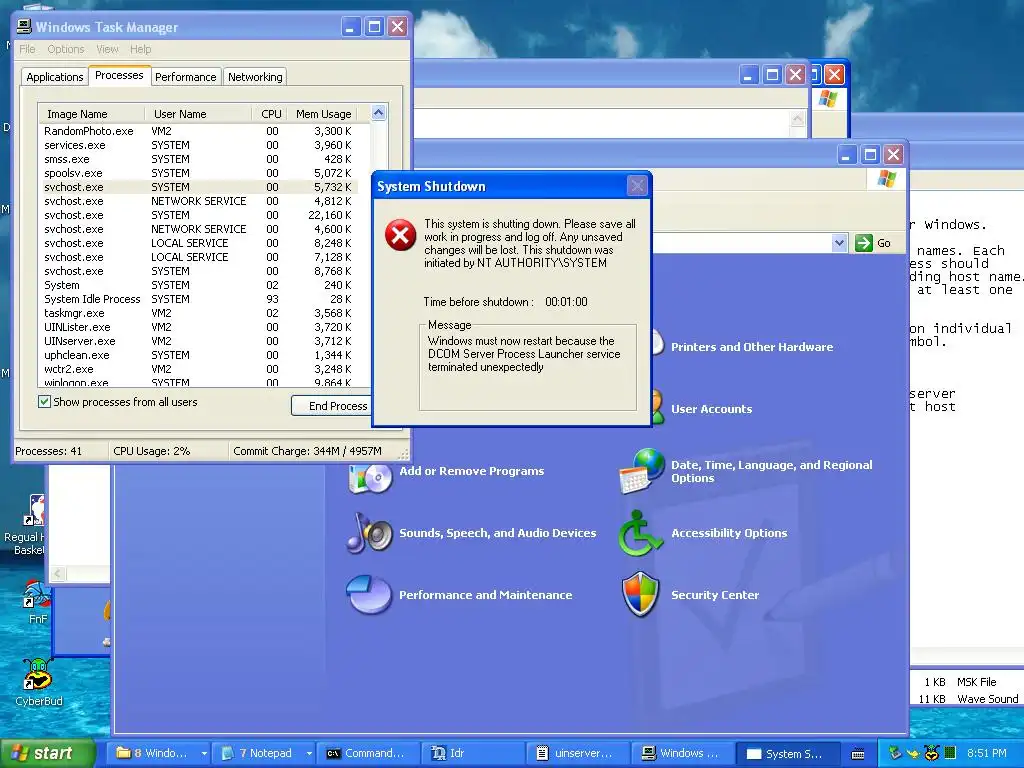
Task: Select the Processes tab
Action: [119, 75]
